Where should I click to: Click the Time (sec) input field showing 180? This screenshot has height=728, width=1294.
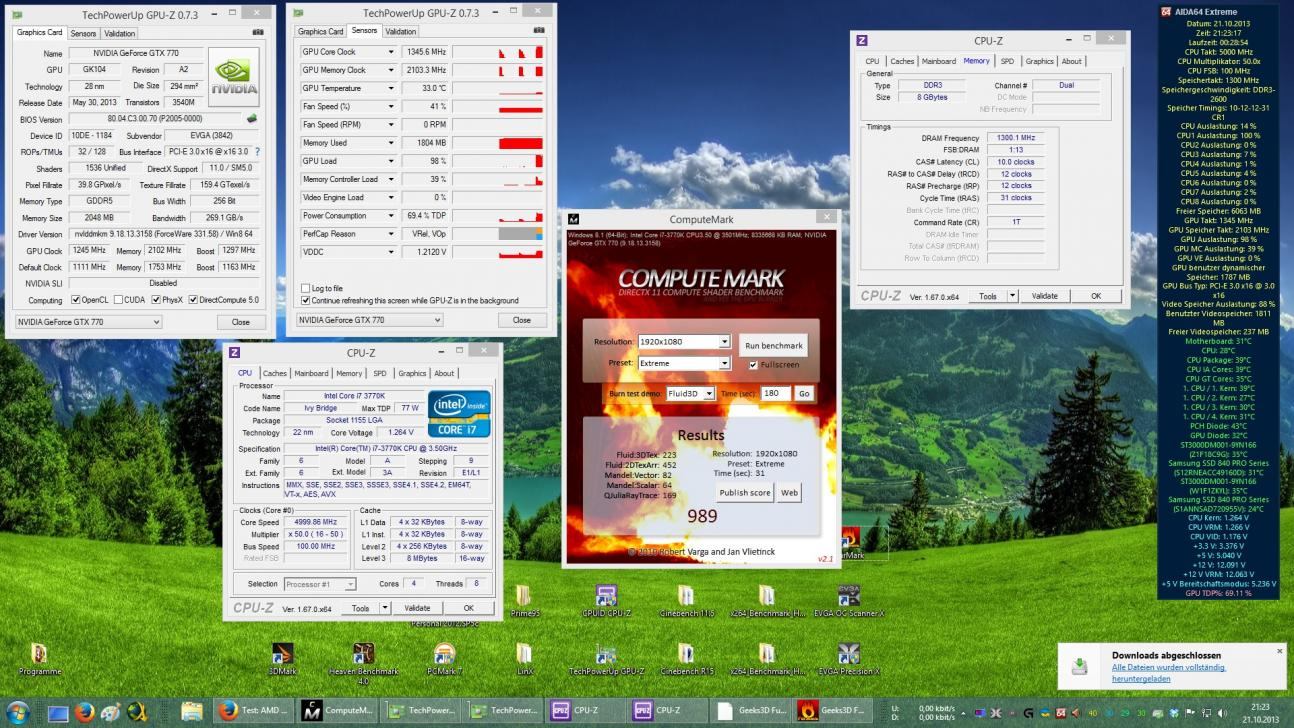775,394
